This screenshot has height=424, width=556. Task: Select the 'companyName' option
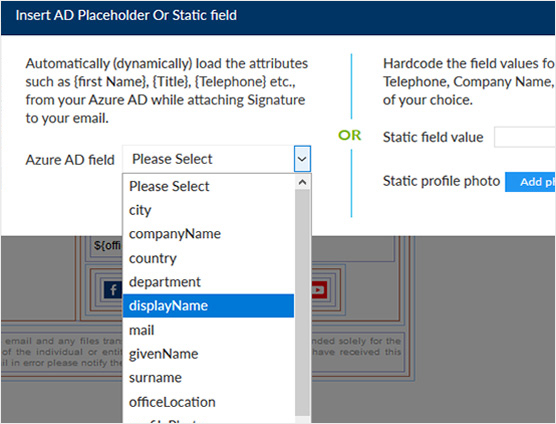point(208,234)
